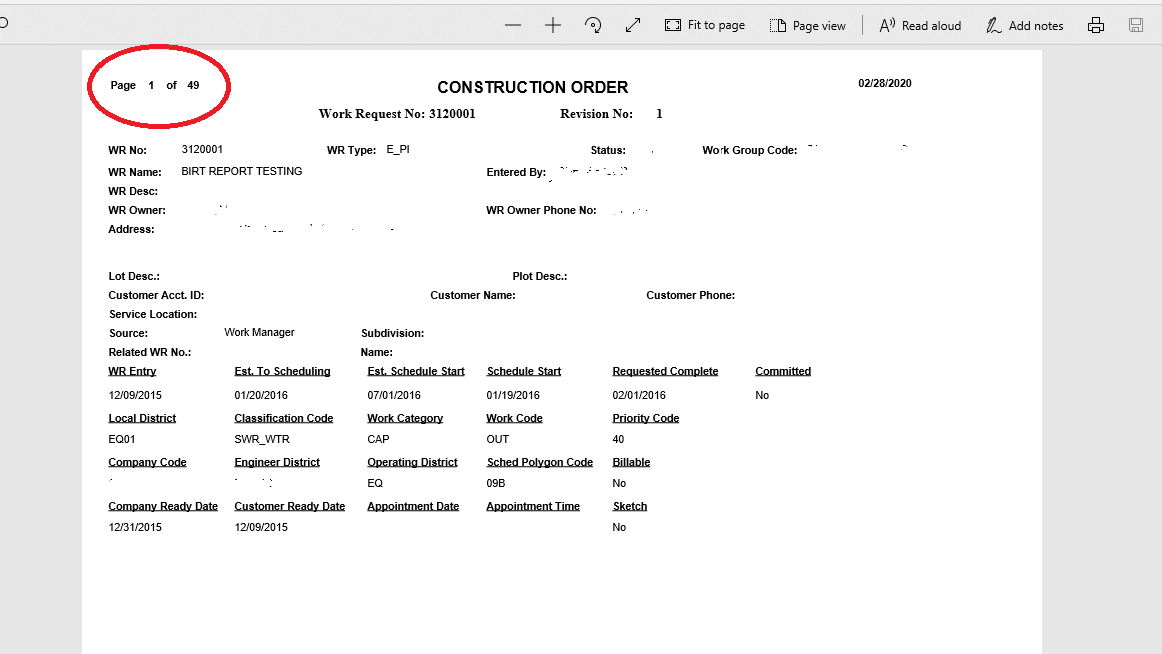
Task: Select the Sched Polygon Code value 09B
Action: point(496,483)
